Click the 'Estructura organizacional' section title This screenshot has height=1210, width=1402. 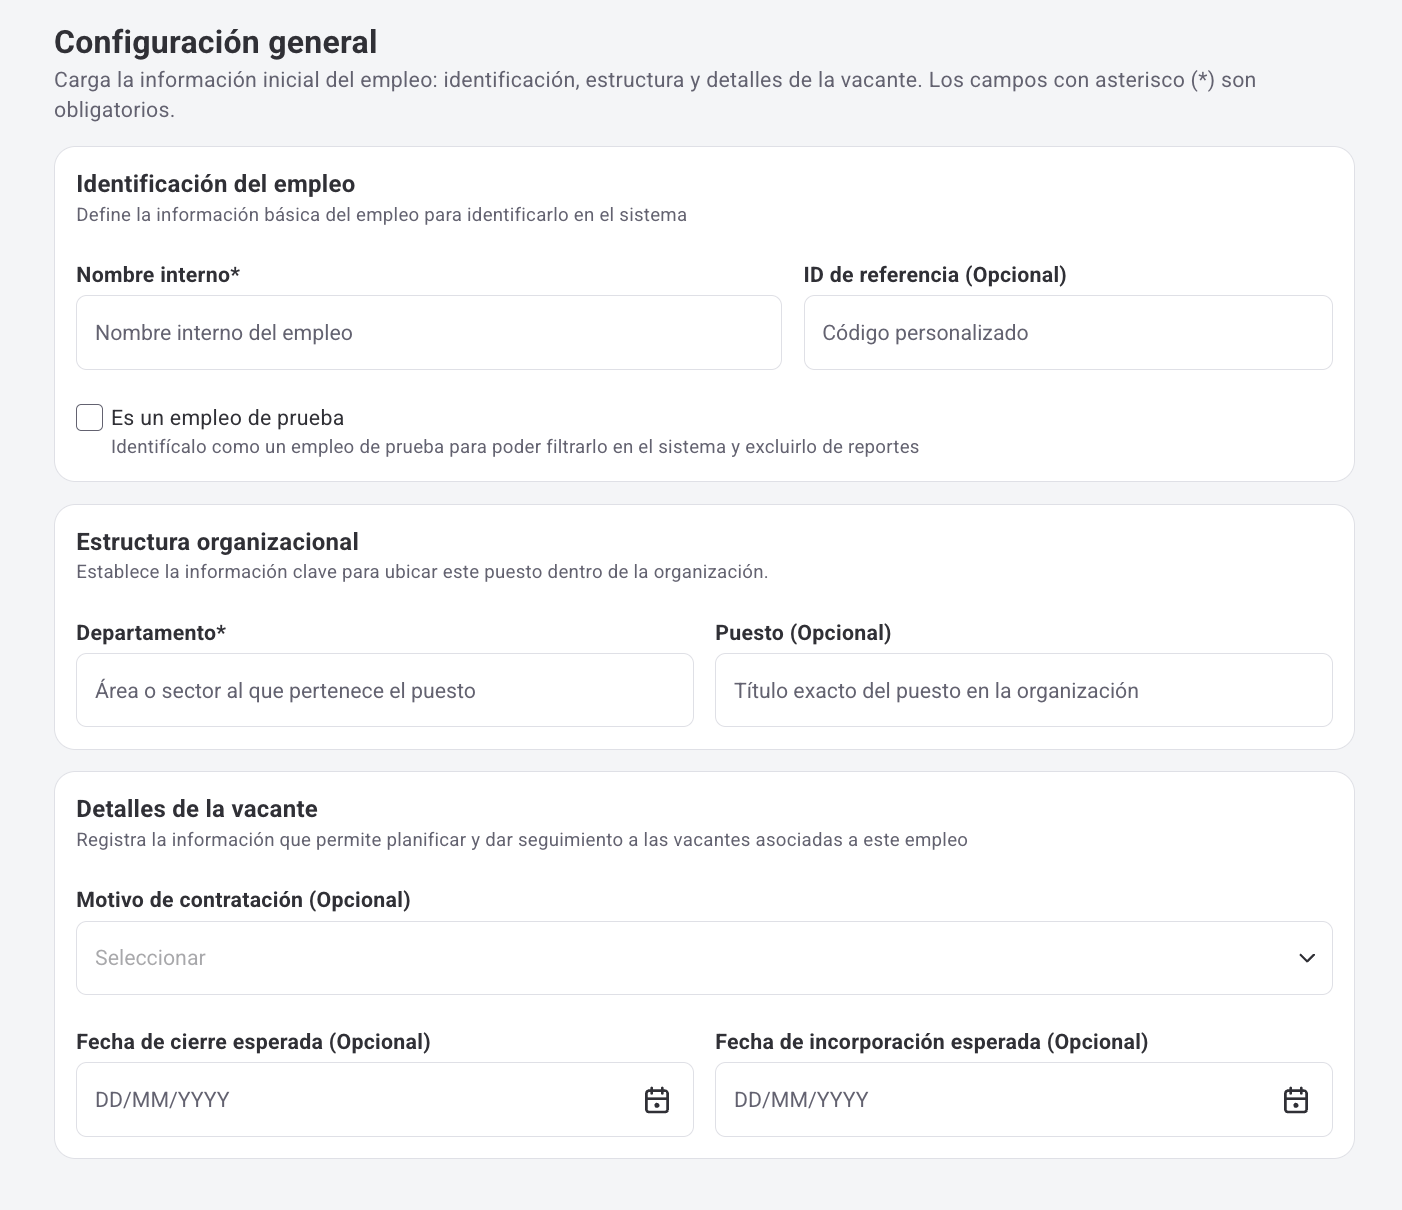pos(217,541)
